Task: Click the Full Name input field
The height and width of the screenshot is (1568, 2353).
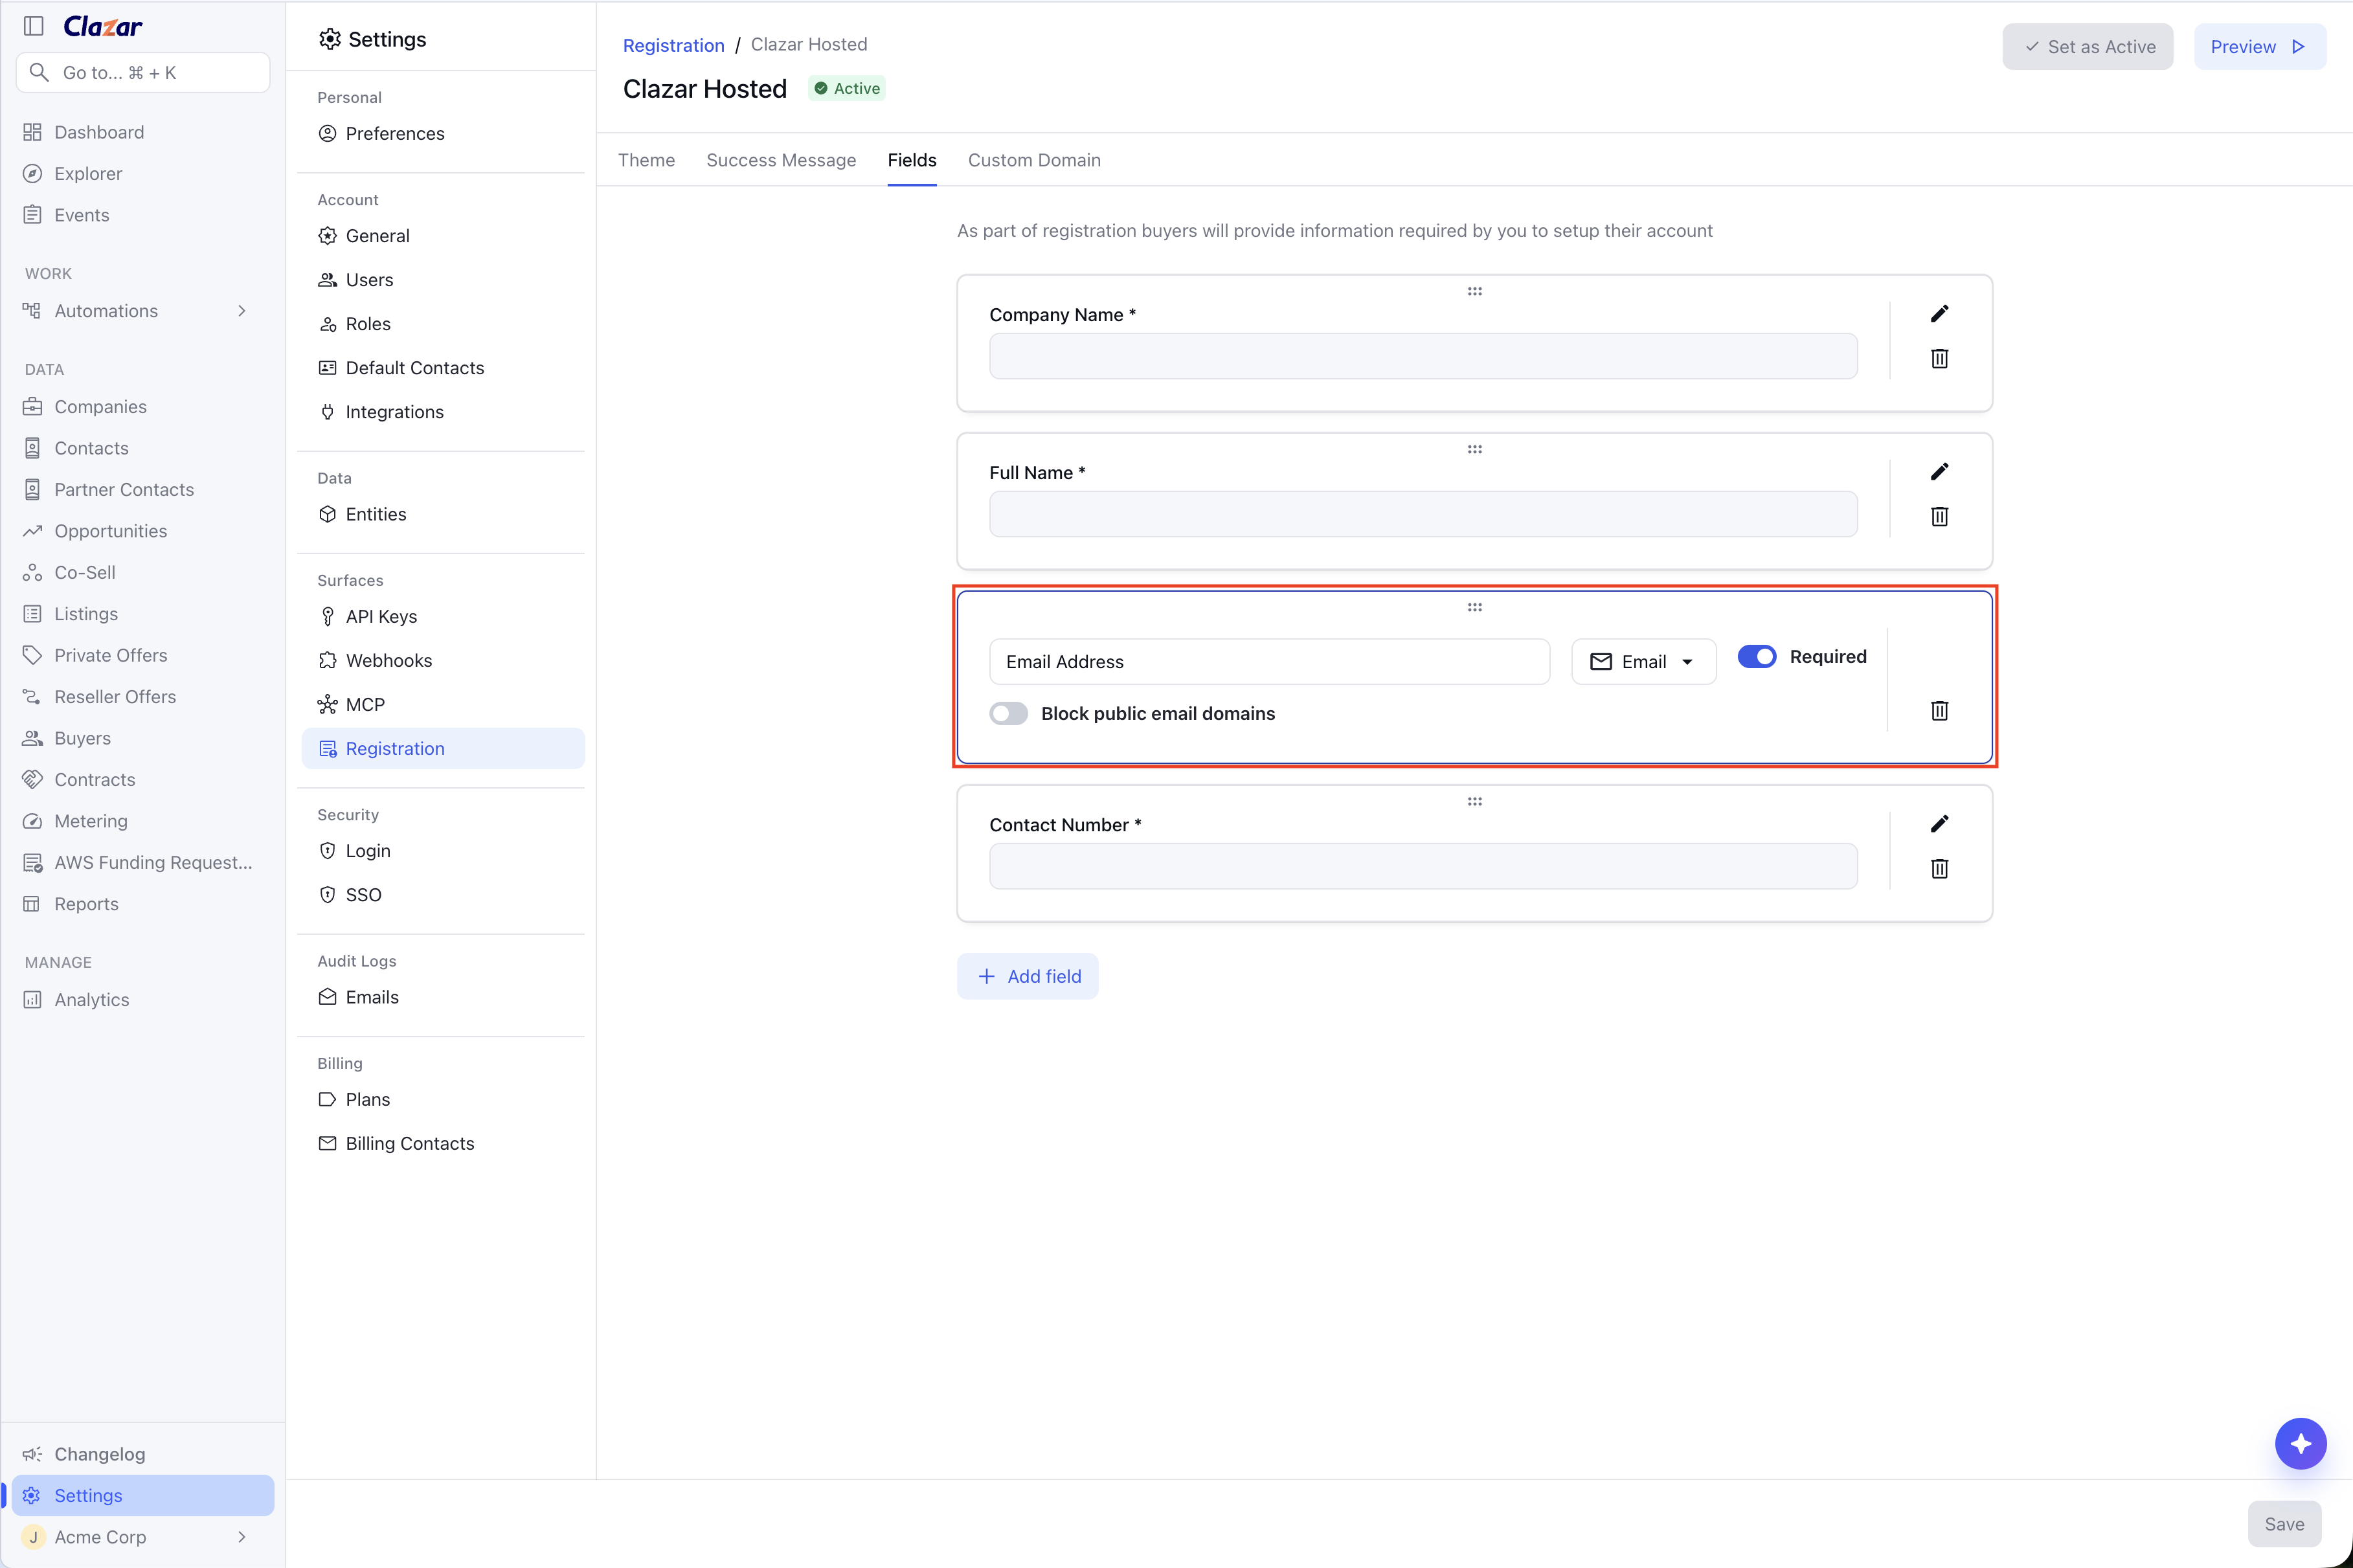Action: (x=1423, y=514)
